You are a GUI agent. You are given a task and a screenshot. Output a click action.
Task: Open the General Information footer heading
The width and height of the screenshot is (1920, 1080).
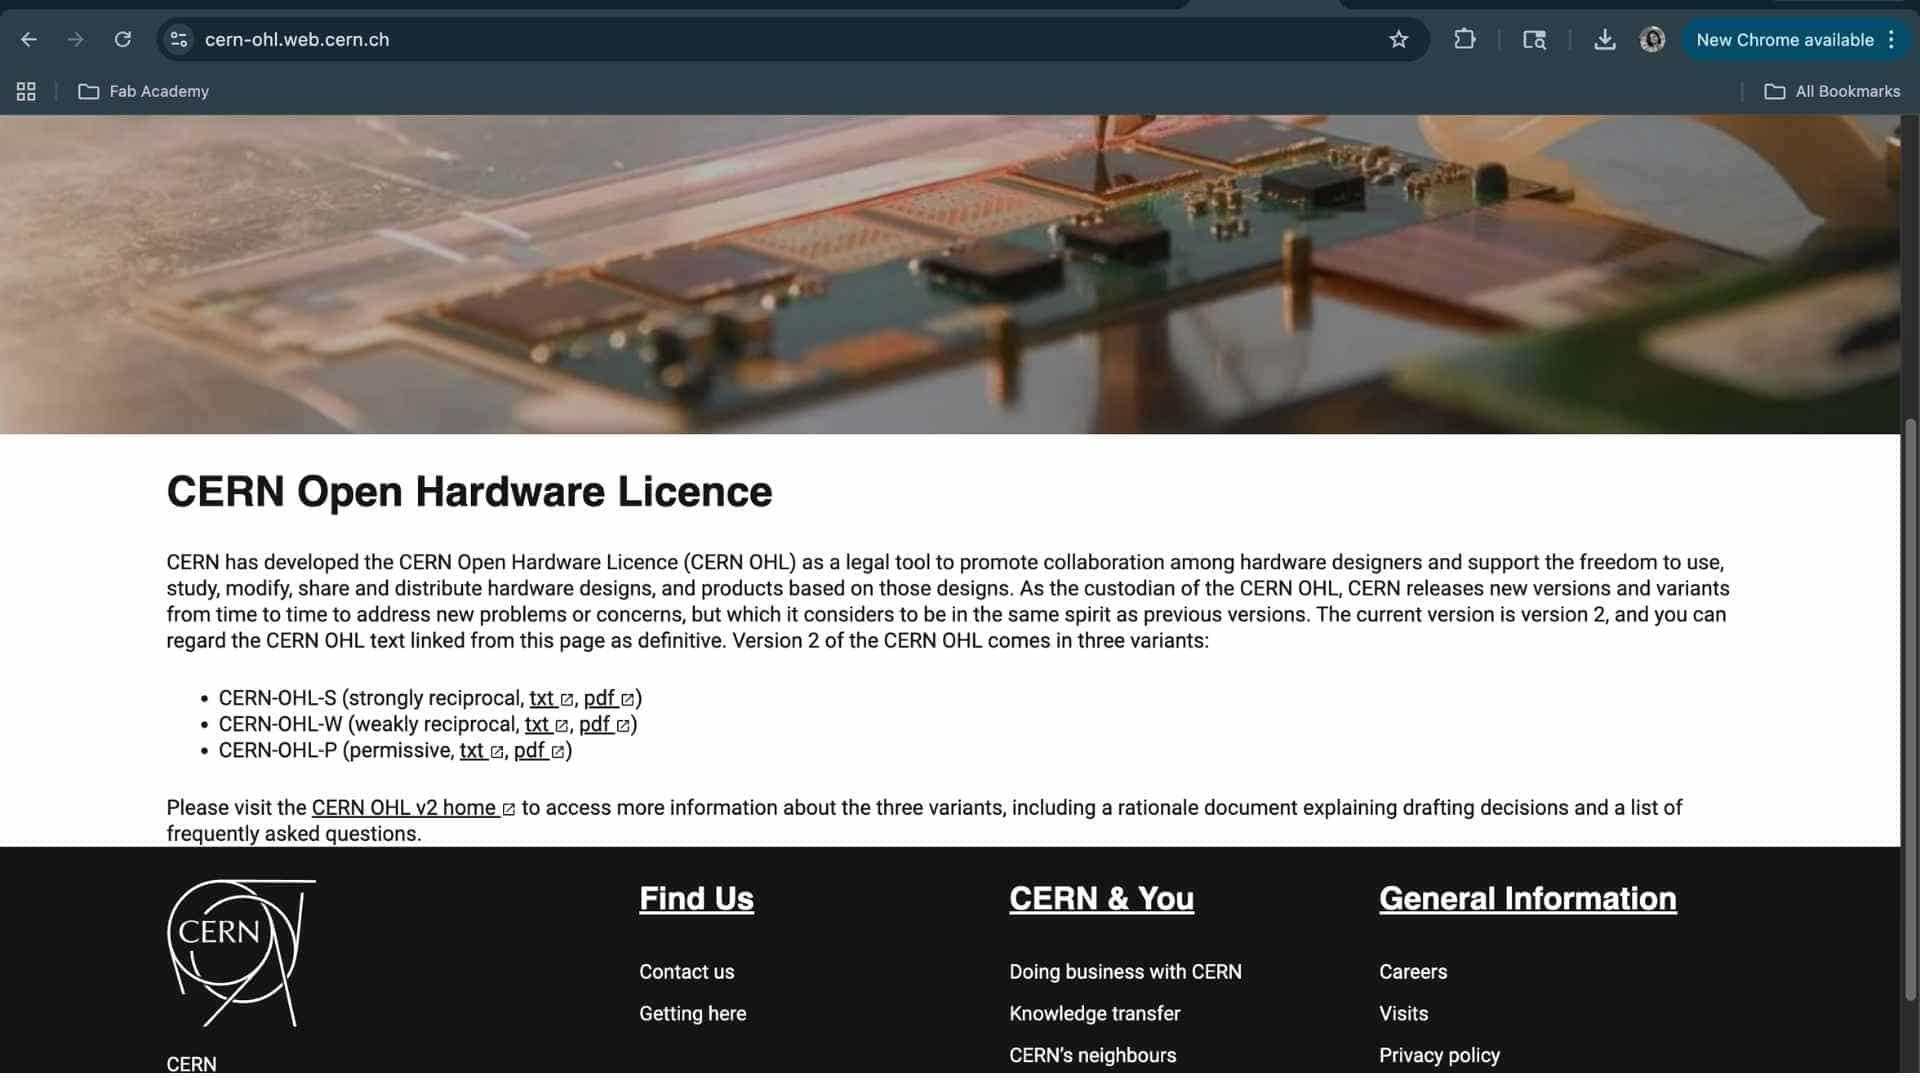[x=1527, y=899]
